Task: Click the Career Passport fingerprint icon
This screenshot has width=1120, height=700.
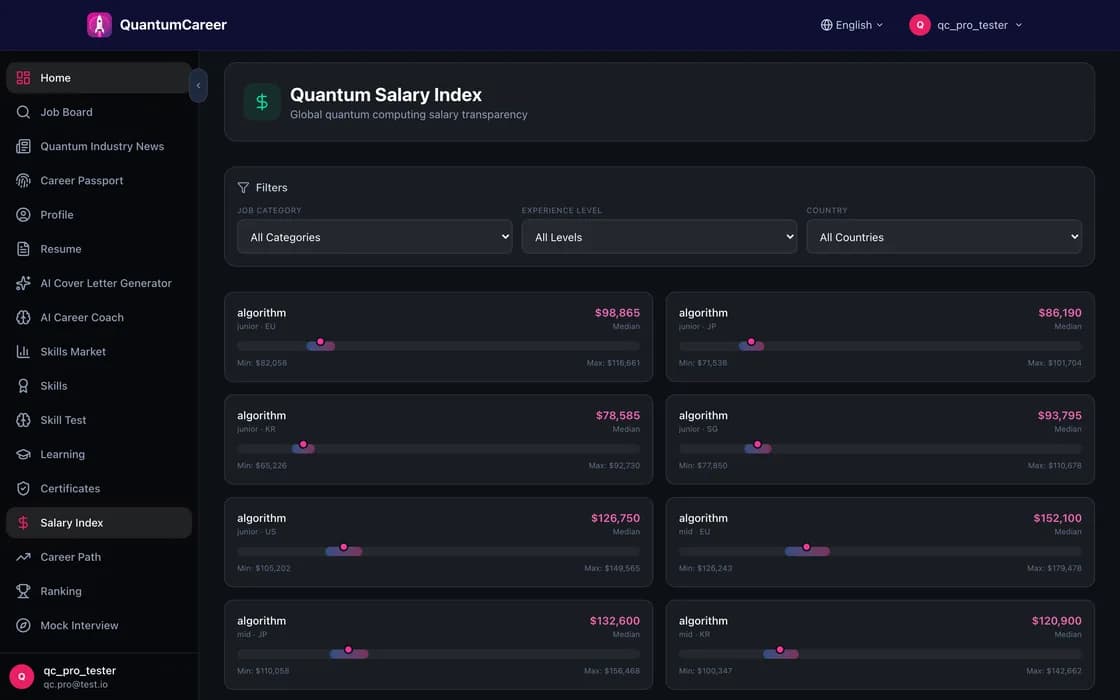Action: tap(24, 181)
